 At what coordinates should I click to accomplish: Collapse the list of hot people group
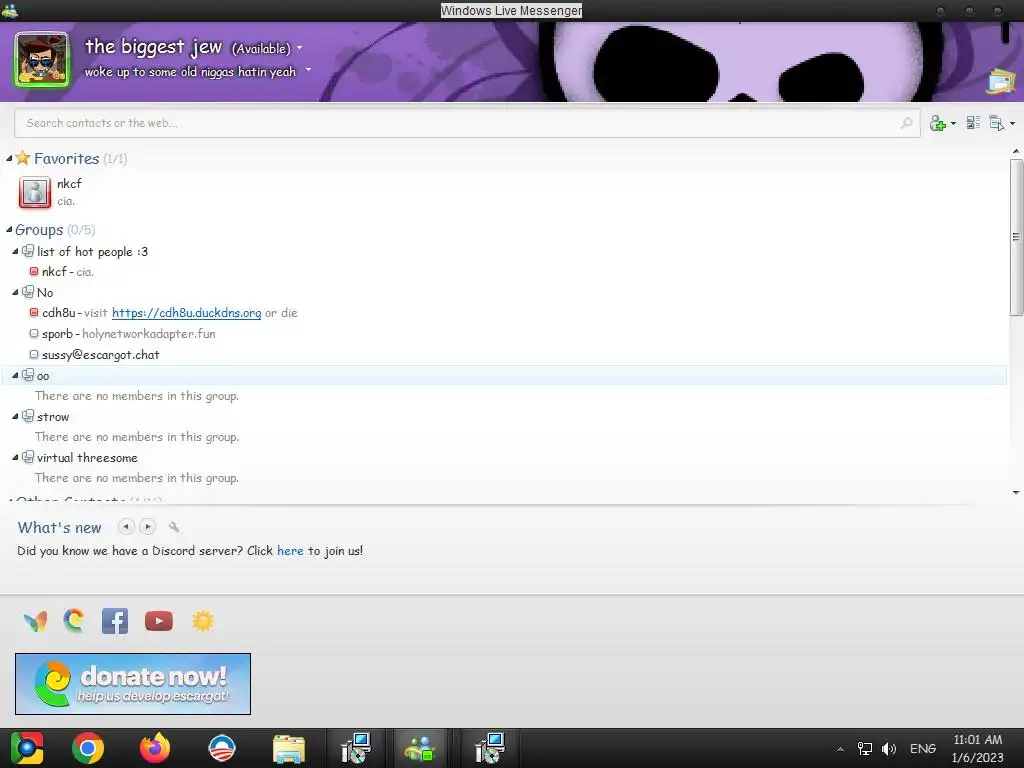point(15,251)
